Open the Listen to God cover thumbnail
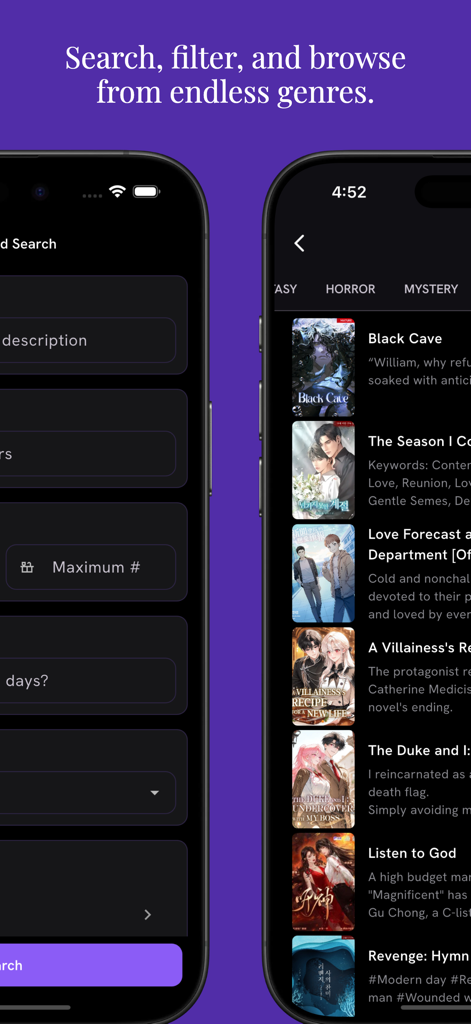The width and height of the screenshot is (471, 1024). coord(323,882)
